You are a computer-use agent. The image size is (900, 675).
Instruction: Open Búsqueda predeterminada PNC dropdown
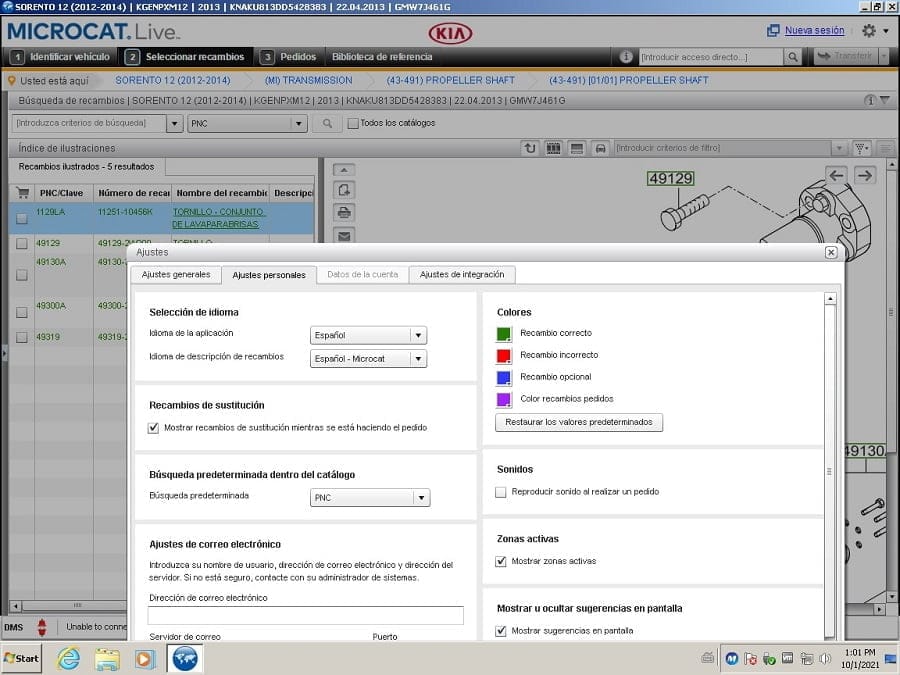(370, 498)
